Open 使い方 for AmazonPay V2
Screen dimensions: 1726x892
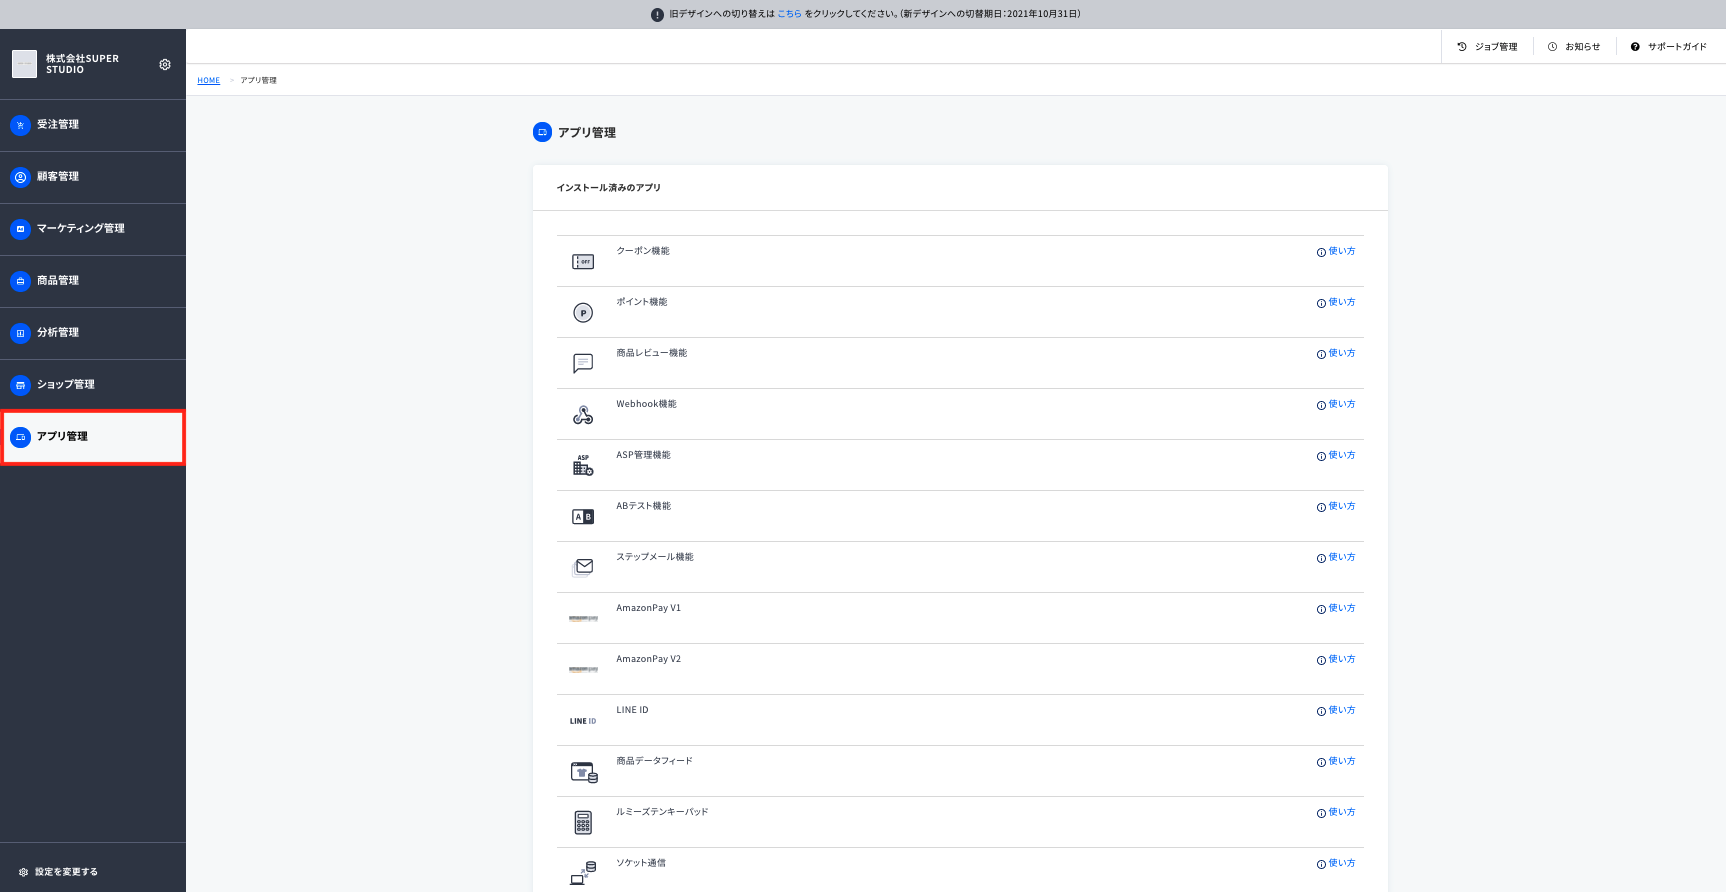[1336, 660]
